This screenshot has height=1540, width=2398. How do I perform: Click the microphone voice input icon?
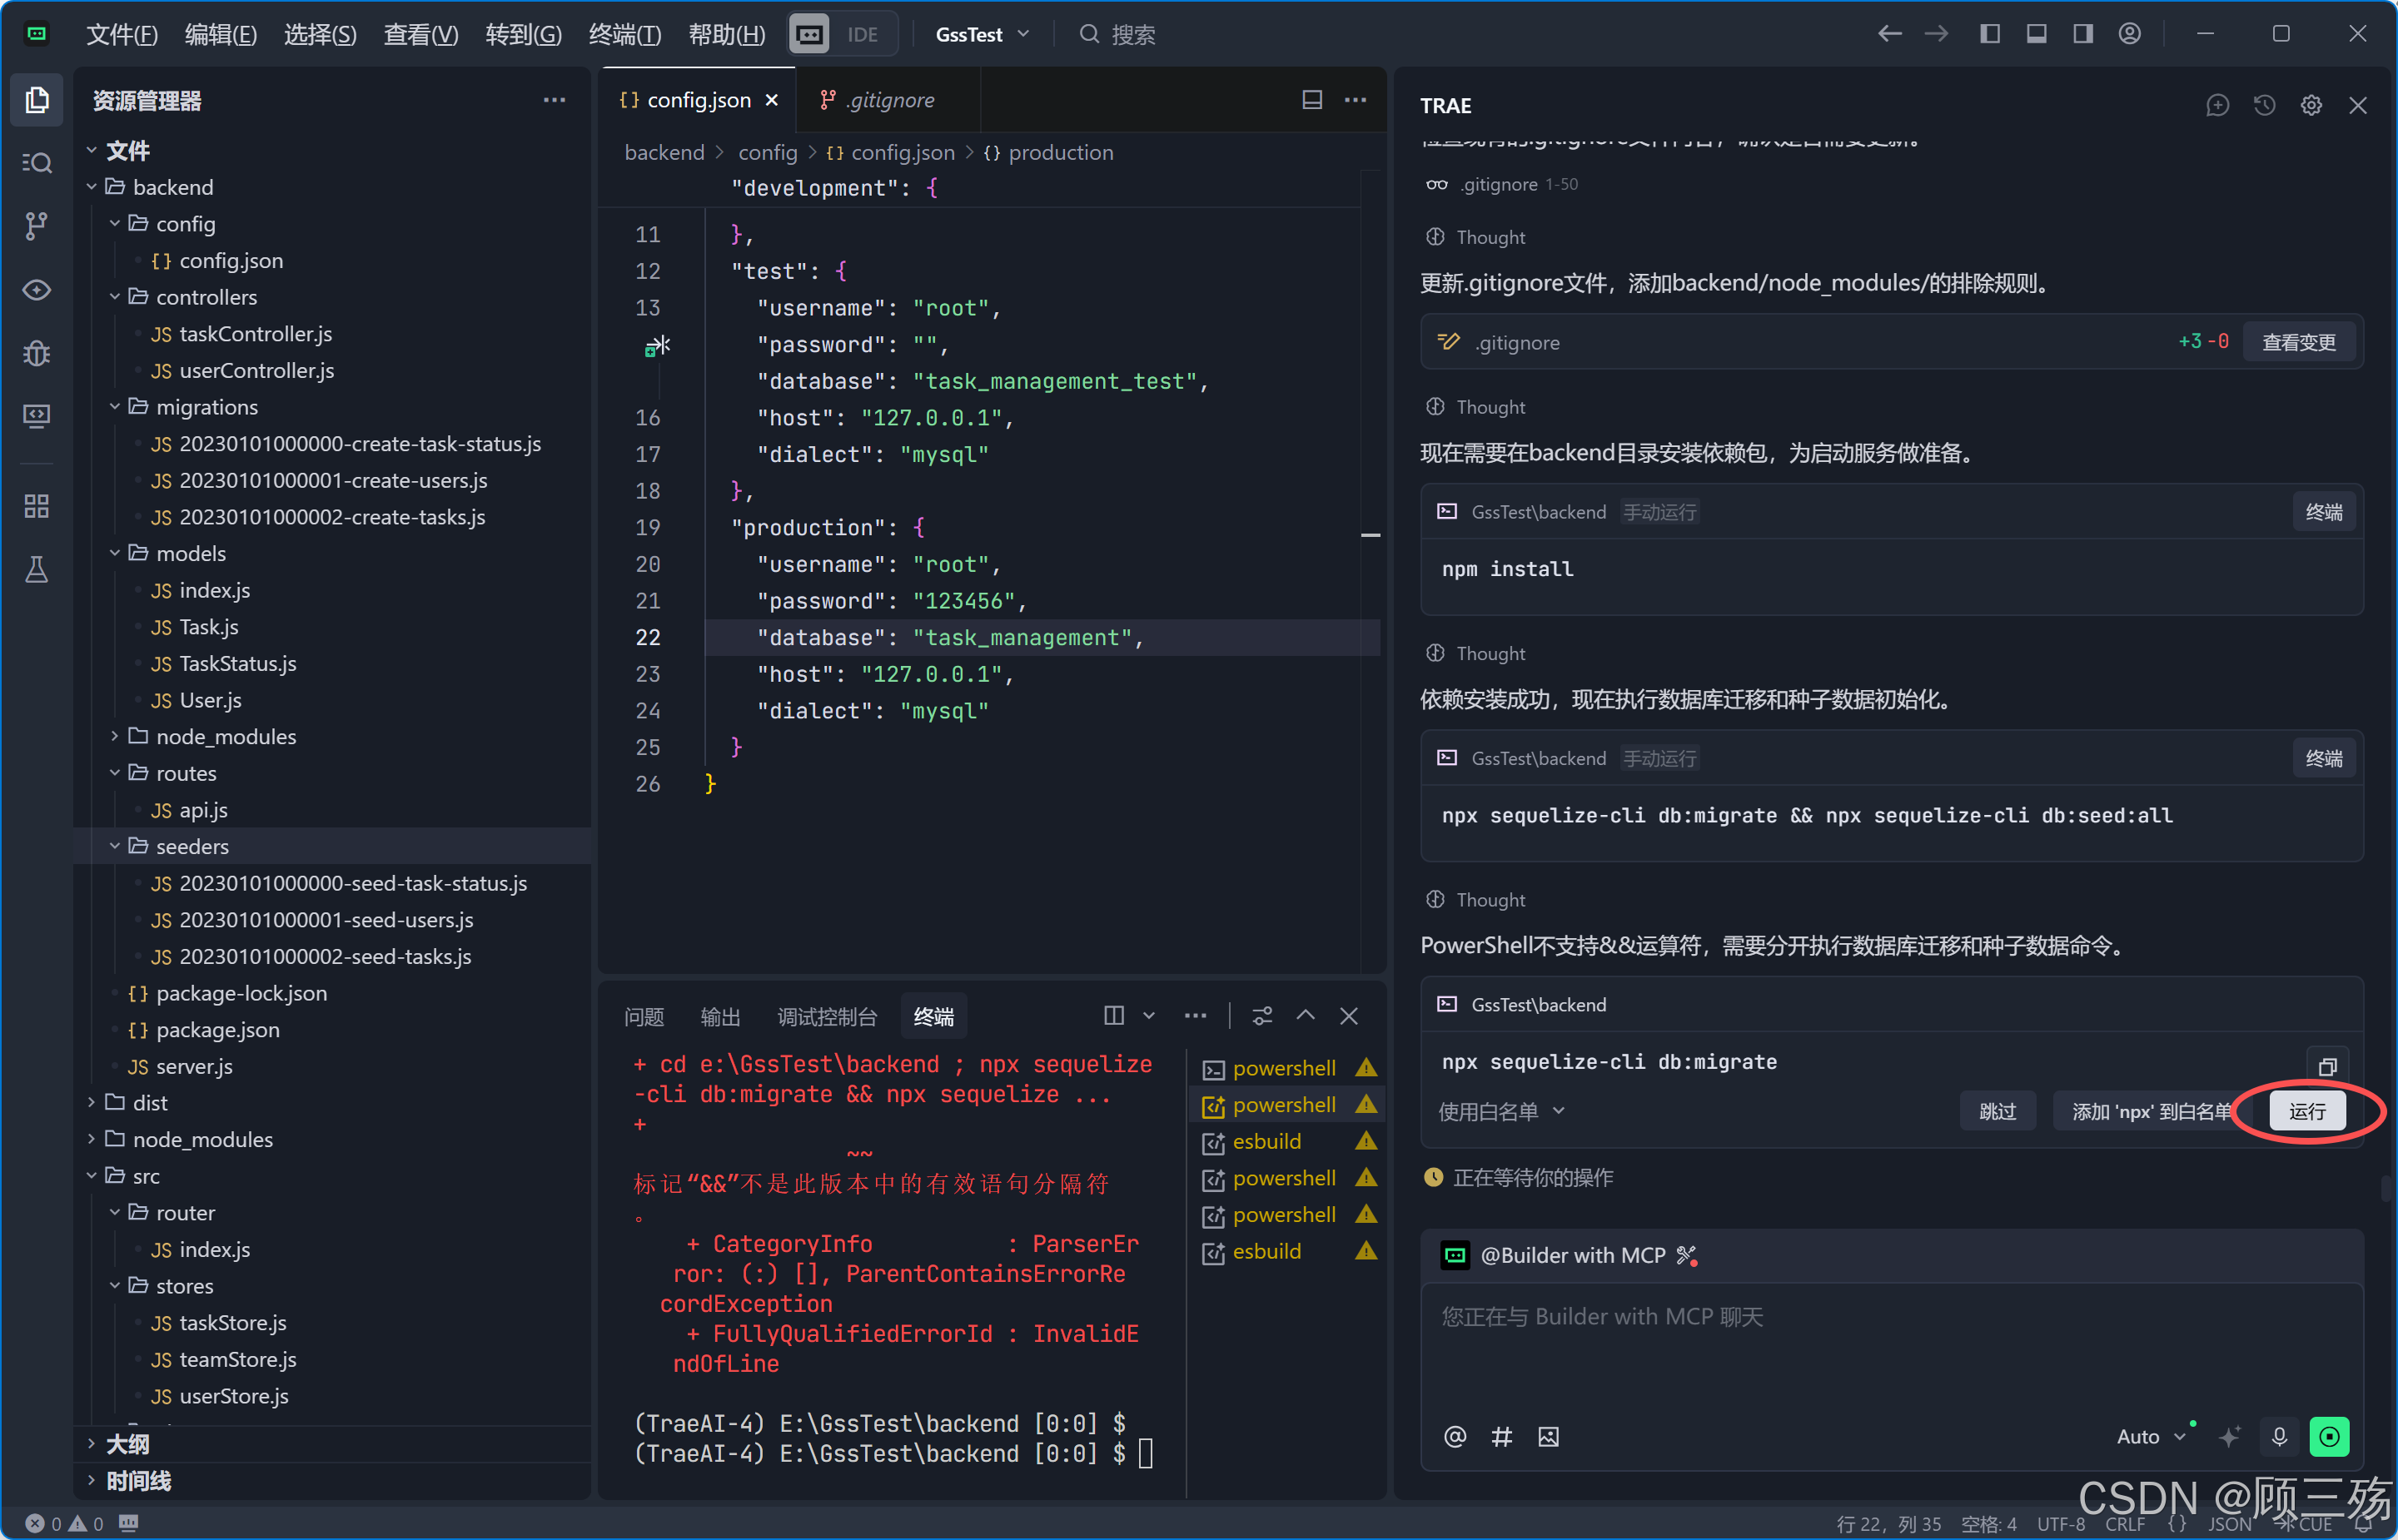click(2279, 1437)
